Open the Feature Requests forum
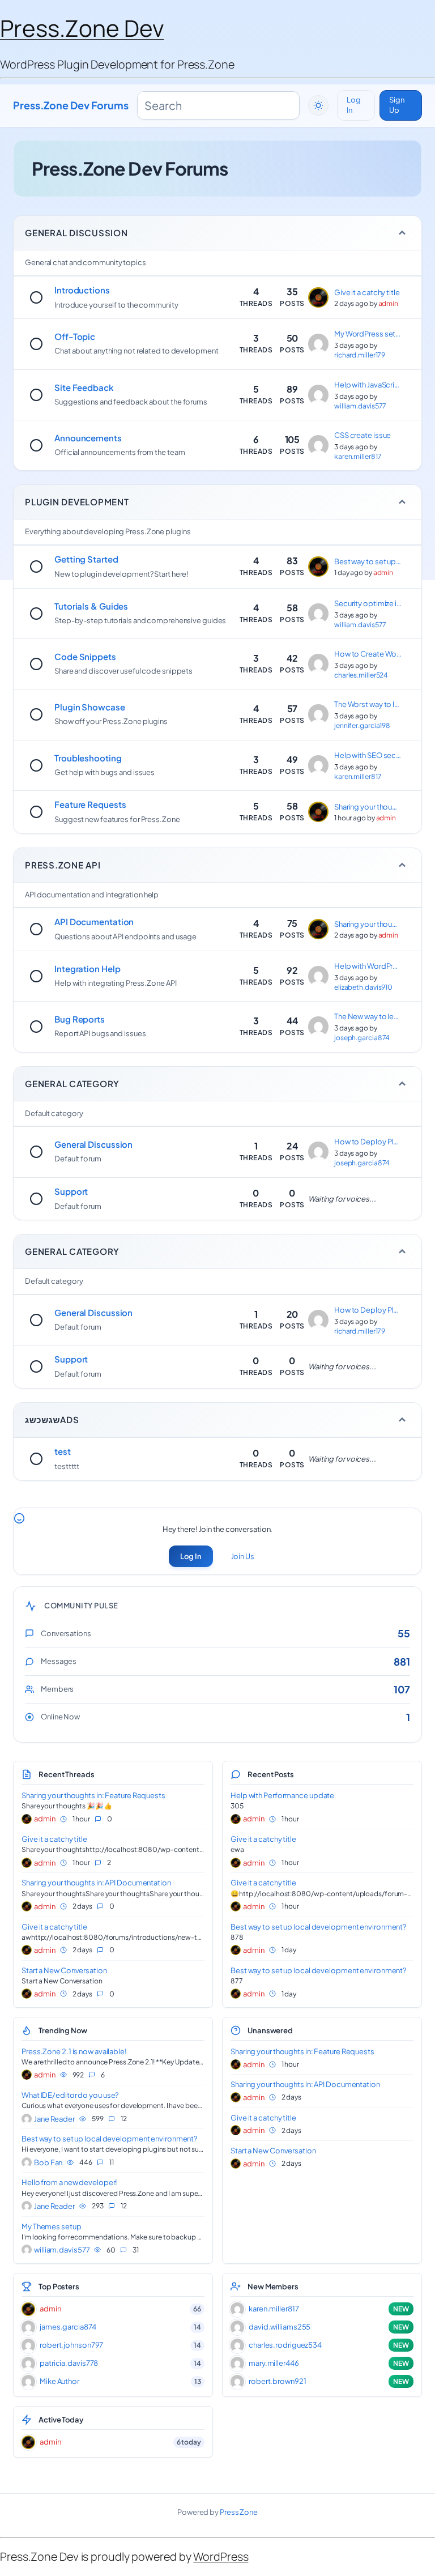 click(90, 804)
